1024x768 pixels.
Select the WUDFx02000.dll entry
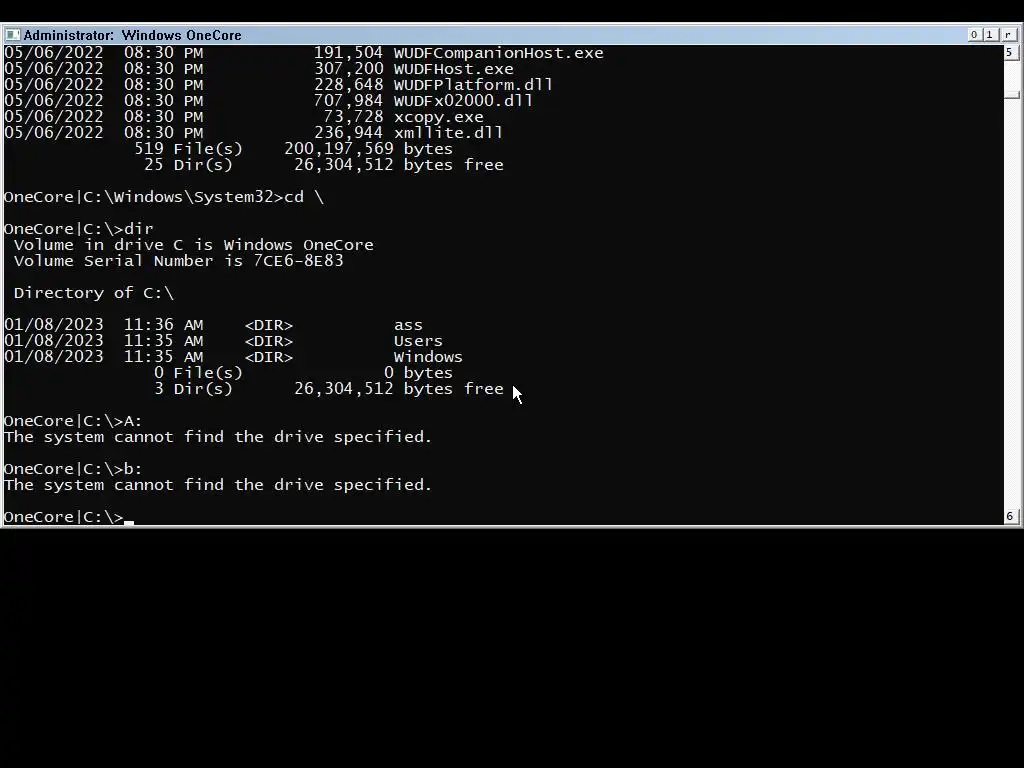463,101
